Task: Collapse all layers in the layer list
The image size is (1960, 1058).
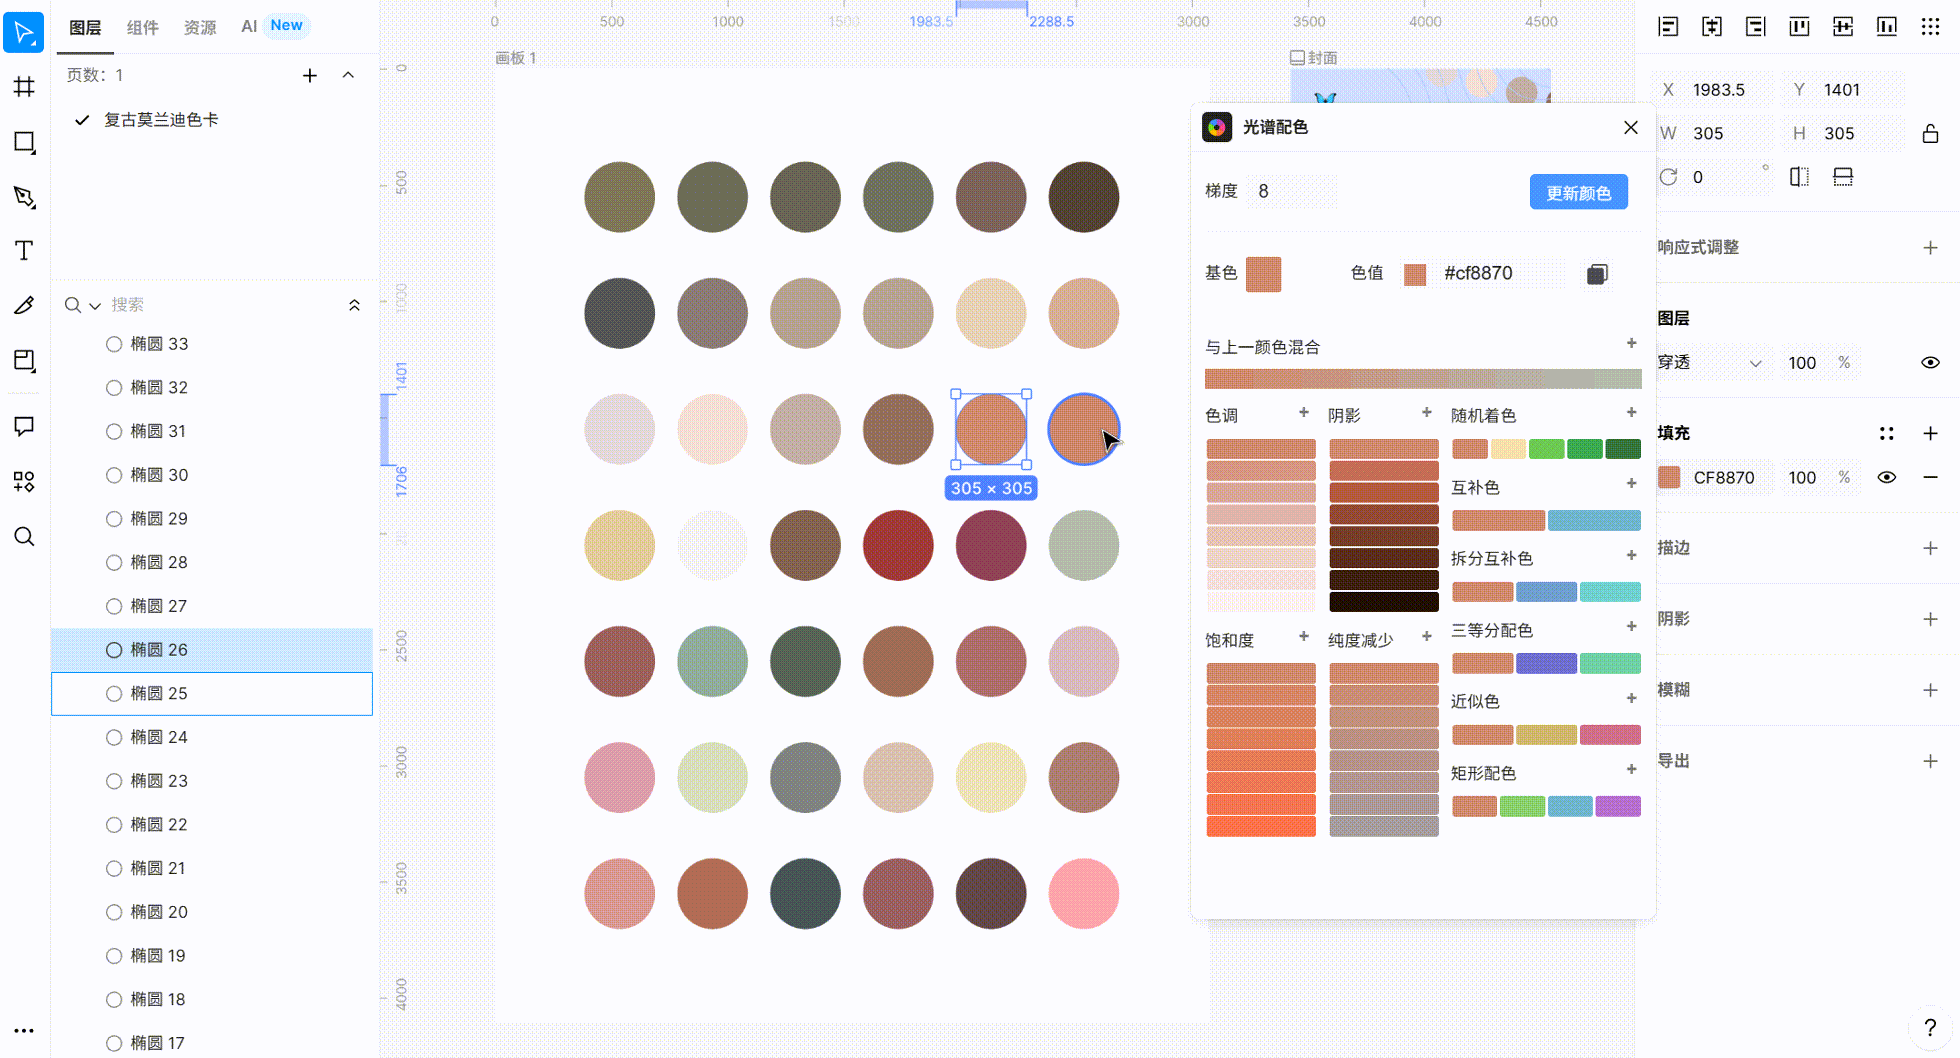Action: point(354,305)
